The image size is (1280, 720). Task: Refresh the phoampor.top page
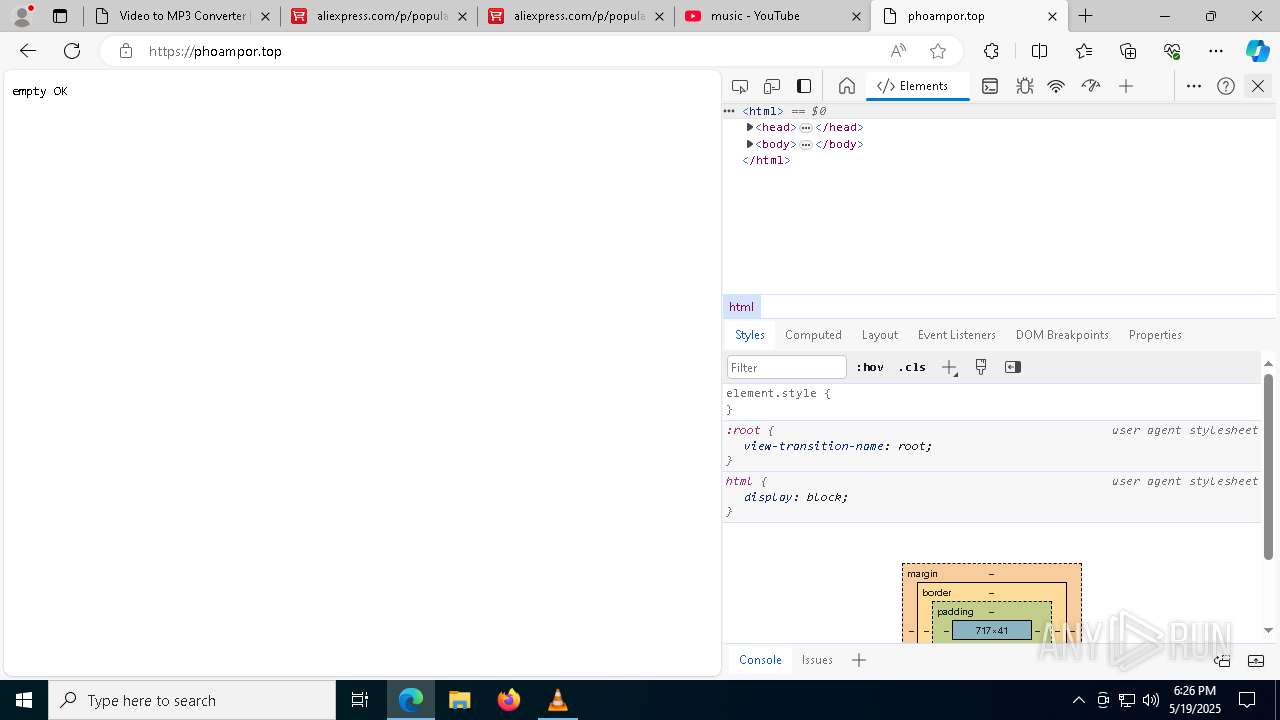(x=72, y=51)
